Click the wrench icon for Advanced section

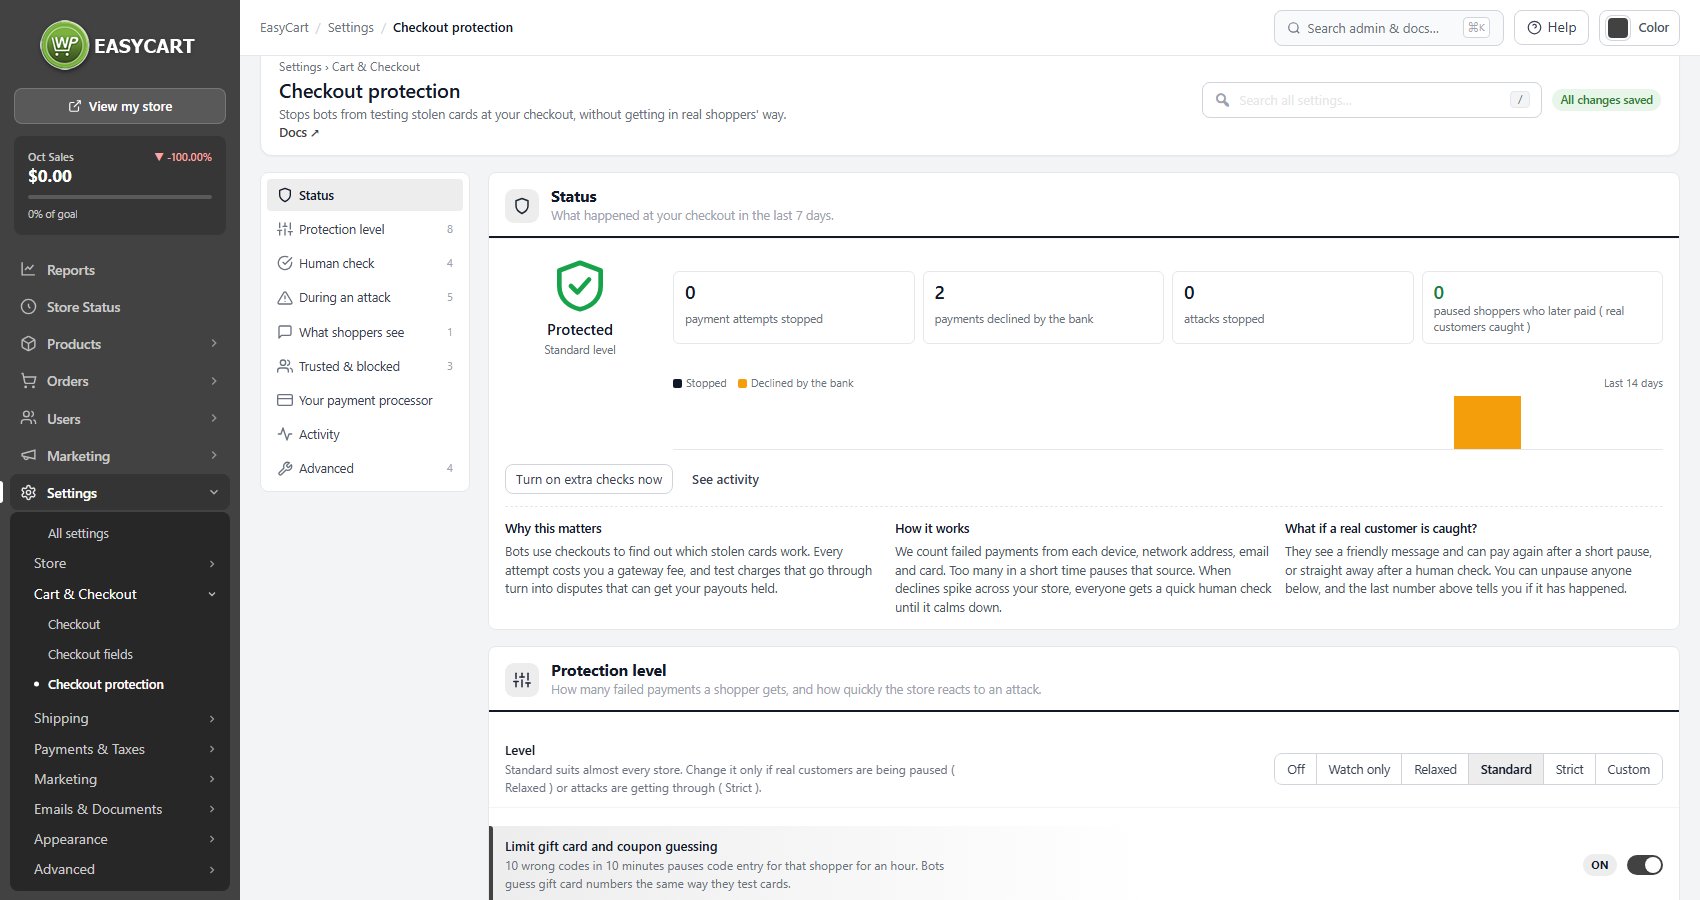pyautogui.click(x=285, y=468)
